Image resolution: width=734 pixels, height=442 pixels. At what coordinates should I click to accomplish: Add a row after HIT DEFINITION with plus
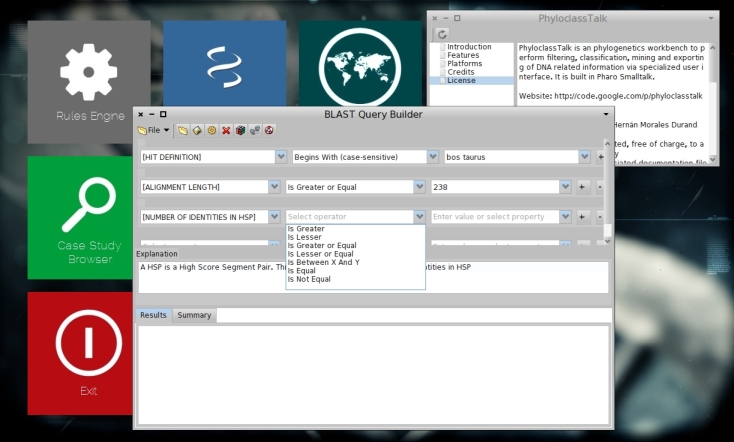pos(600,157)
